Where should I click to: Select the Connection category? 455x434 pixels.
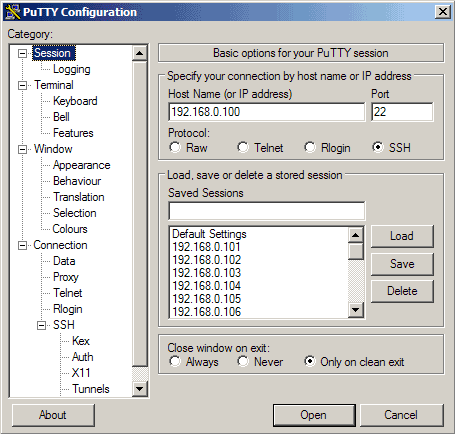(x=60, y=245)
